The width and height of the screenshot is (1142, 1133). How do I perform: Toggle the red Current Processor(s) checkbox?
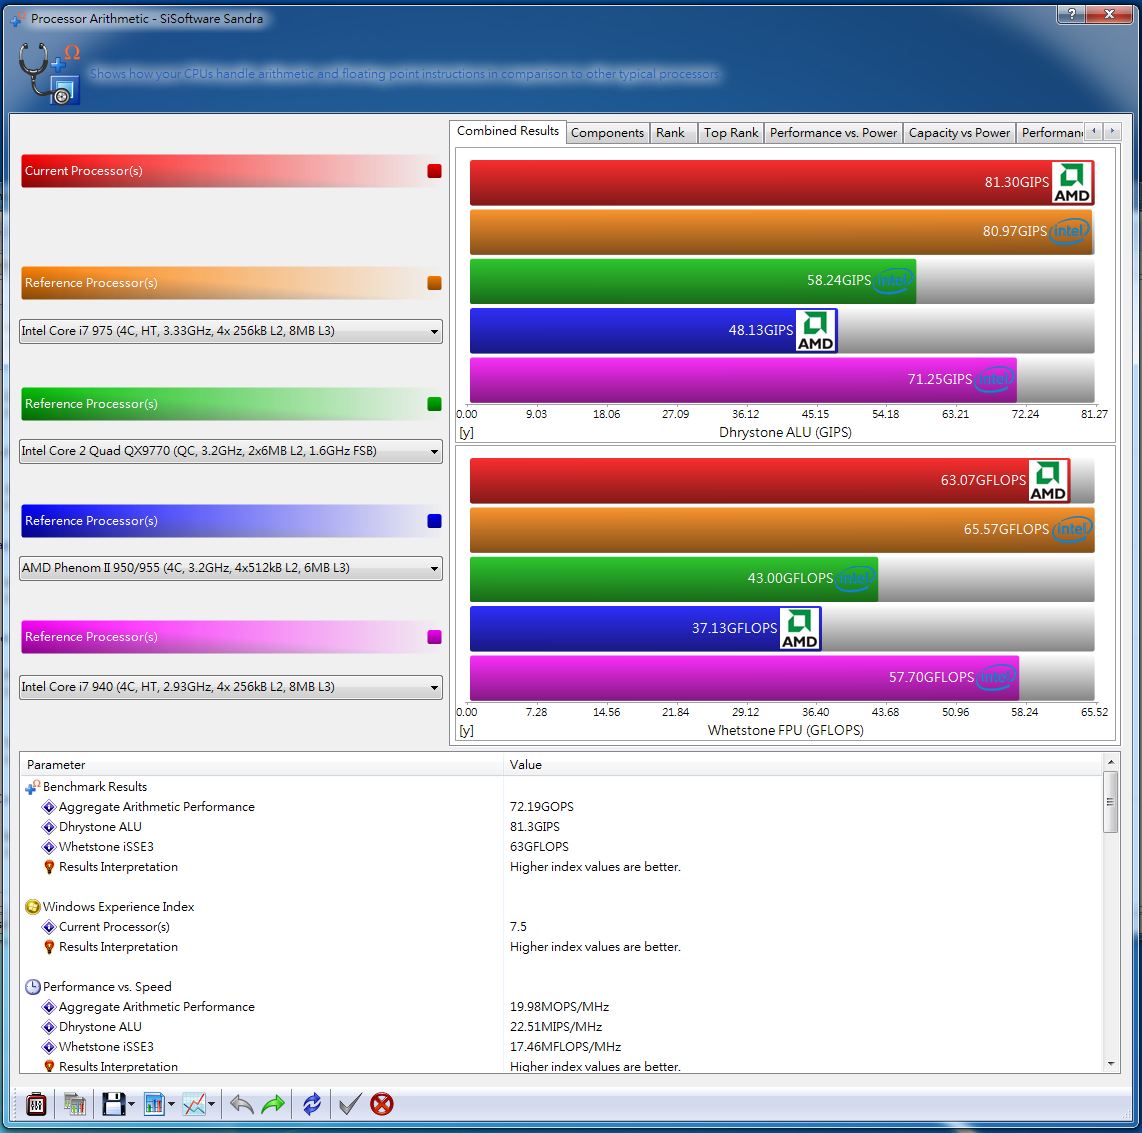tap(434, 171)
